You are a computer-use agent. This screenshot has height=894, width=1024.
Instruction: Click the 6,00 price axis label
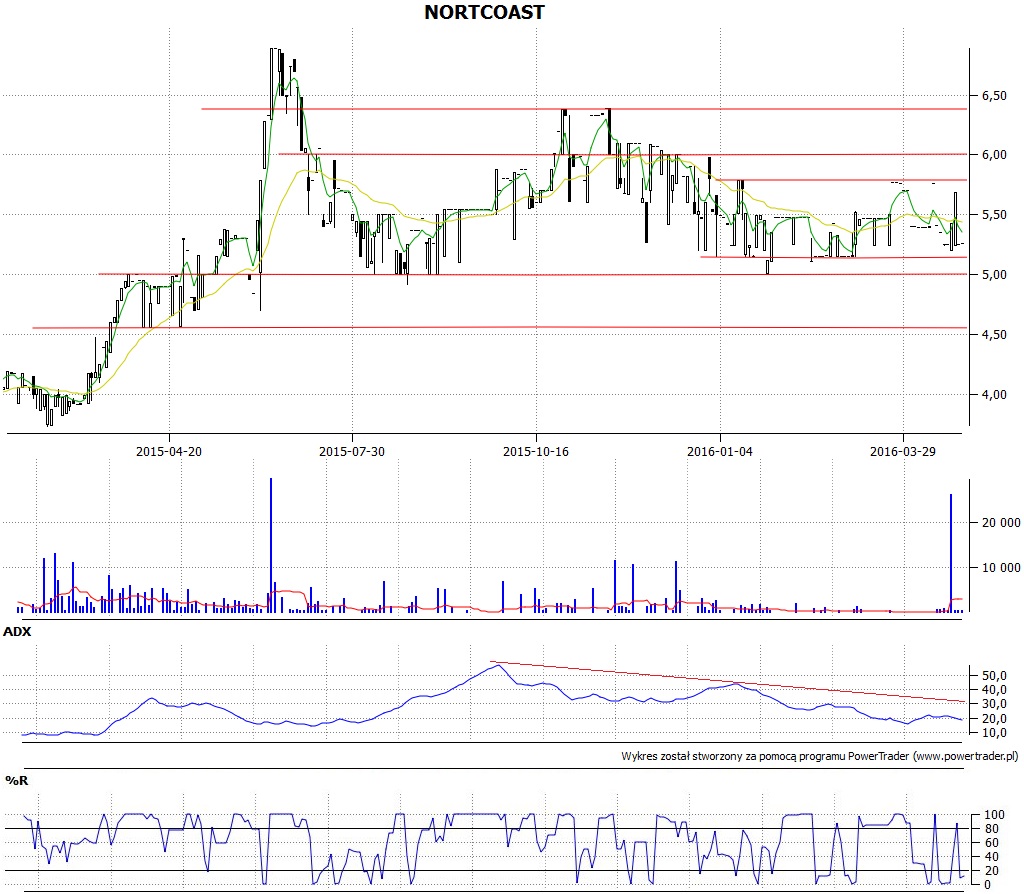[x=994, y=155]
